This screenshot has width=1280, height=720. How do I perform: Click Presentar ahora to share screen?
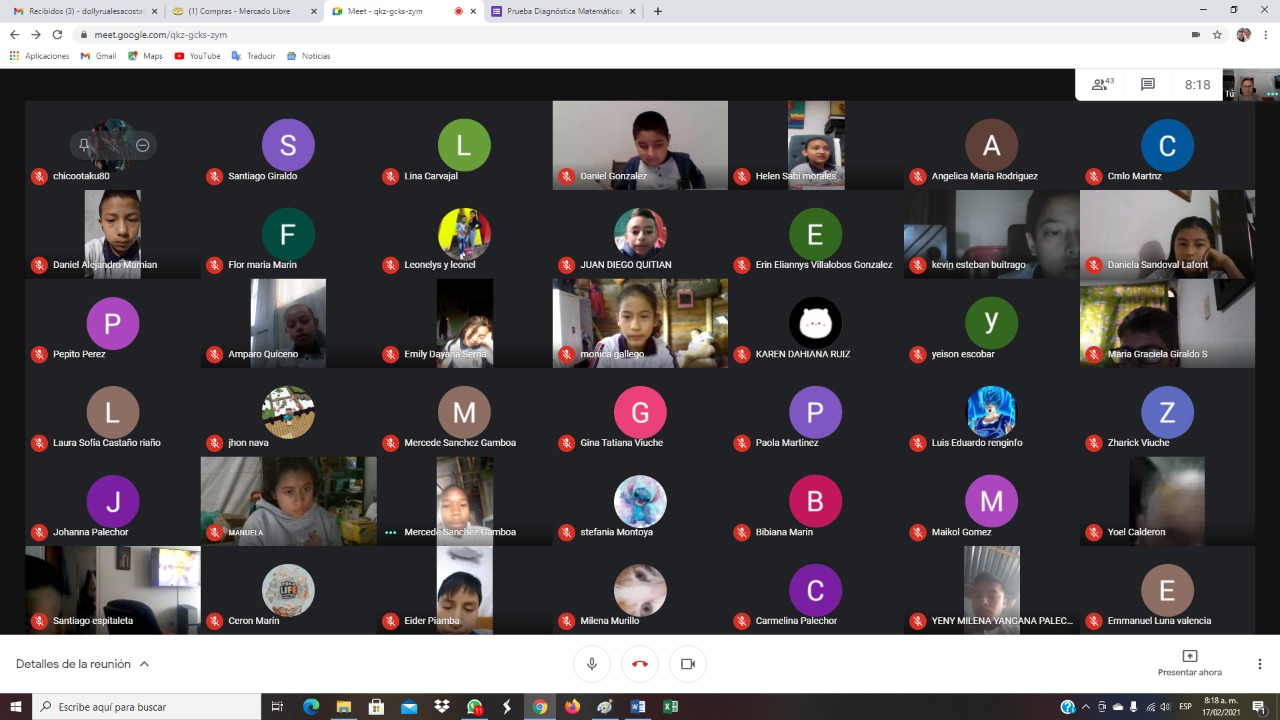[x=1189, y=663]
